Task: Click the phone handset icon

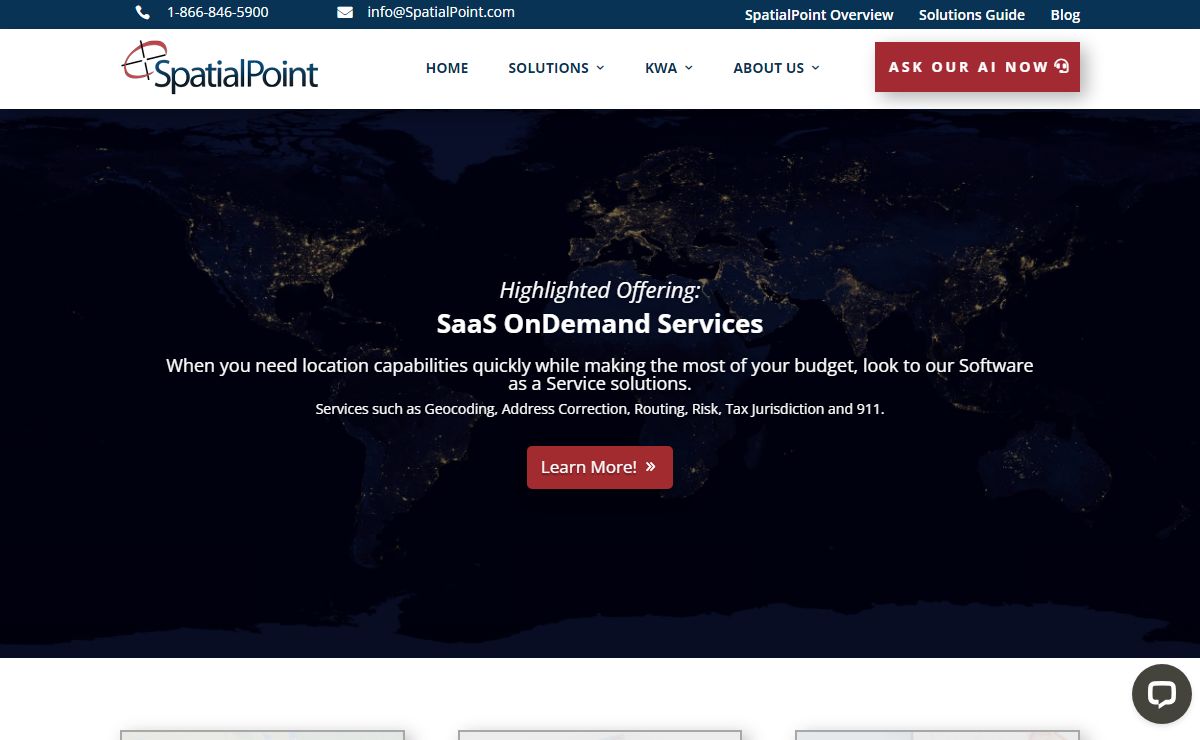Action: coord(143,13)
